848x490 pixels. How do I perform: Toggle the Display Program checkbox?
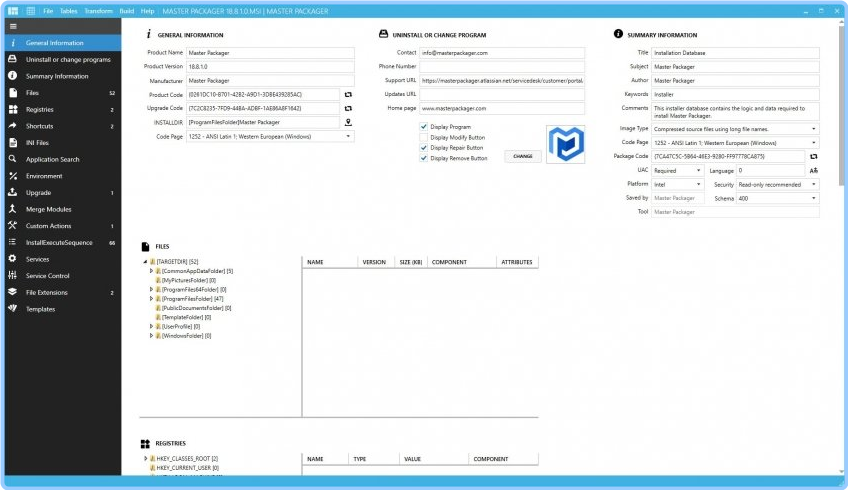[x=424, y=127]
